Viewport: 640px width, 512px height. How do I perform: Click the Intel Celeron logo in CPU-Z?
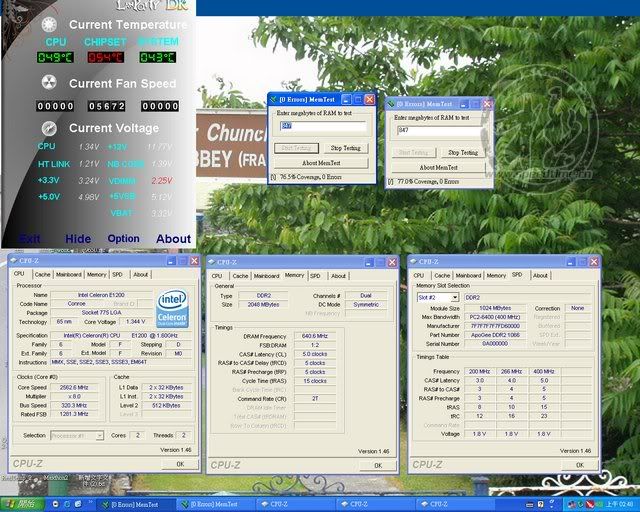172,308
